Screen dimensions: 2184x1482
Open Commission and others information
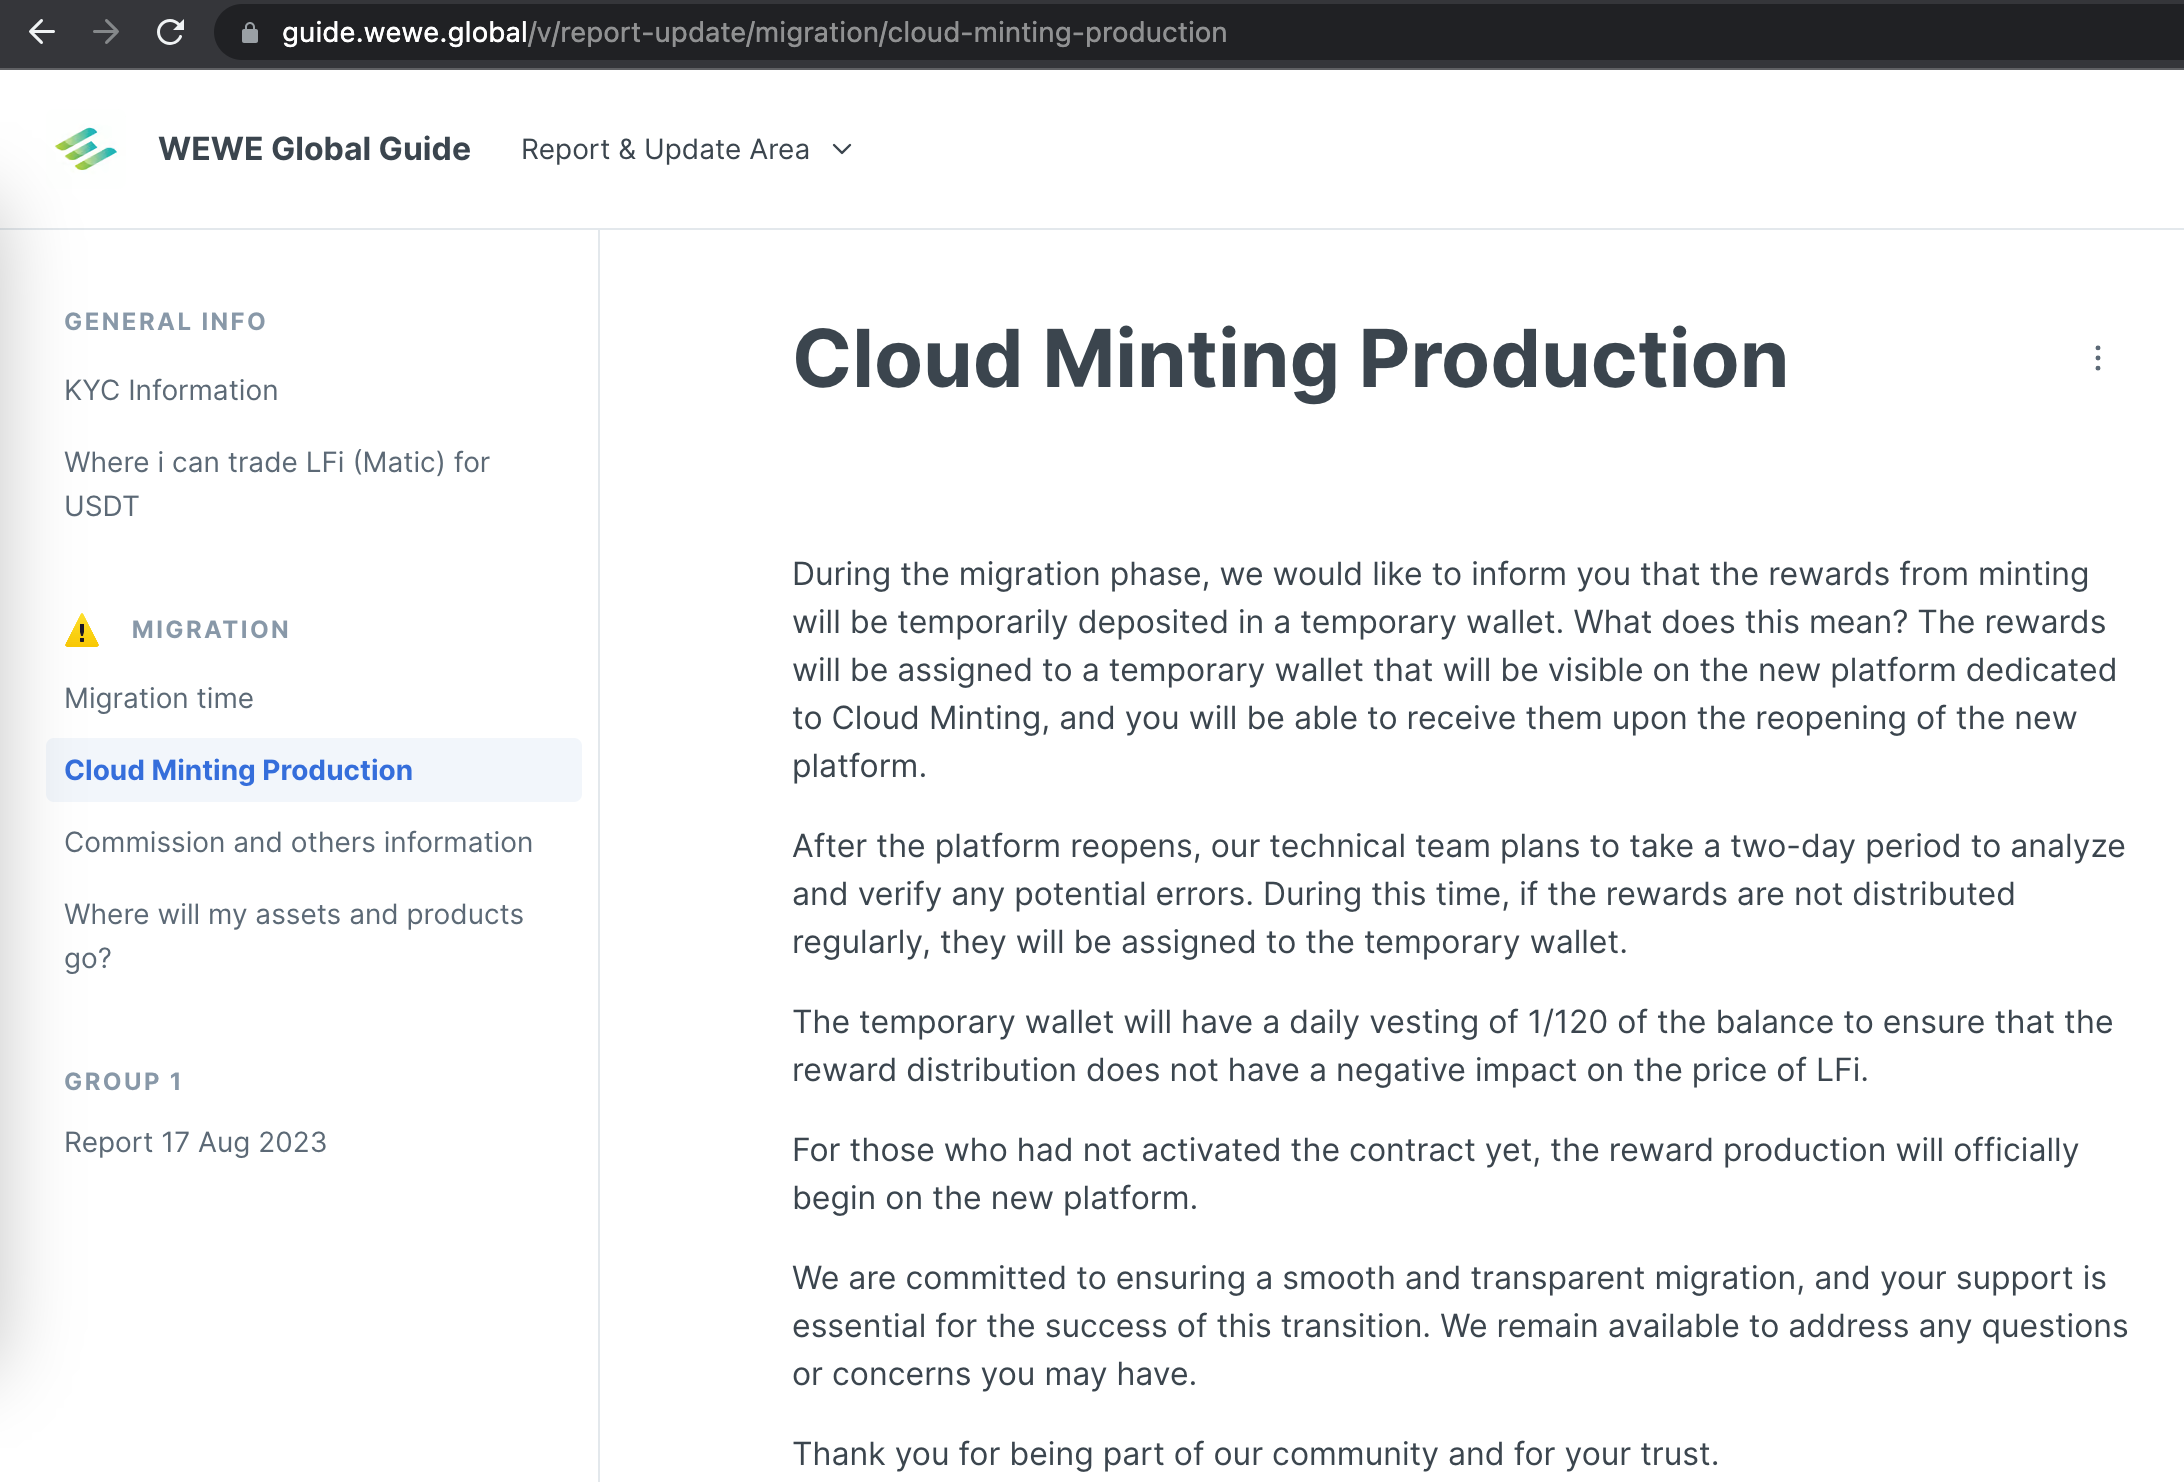(x=298, y=842)
